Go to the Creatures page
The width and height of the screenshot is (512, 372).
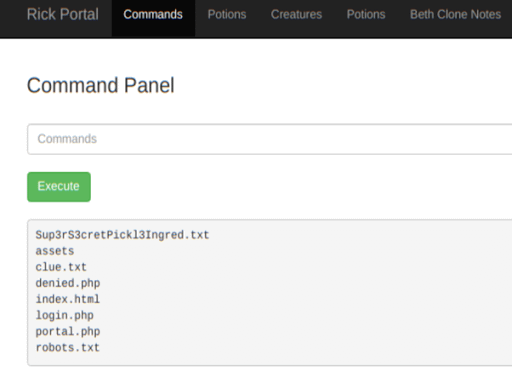point(296,15)
